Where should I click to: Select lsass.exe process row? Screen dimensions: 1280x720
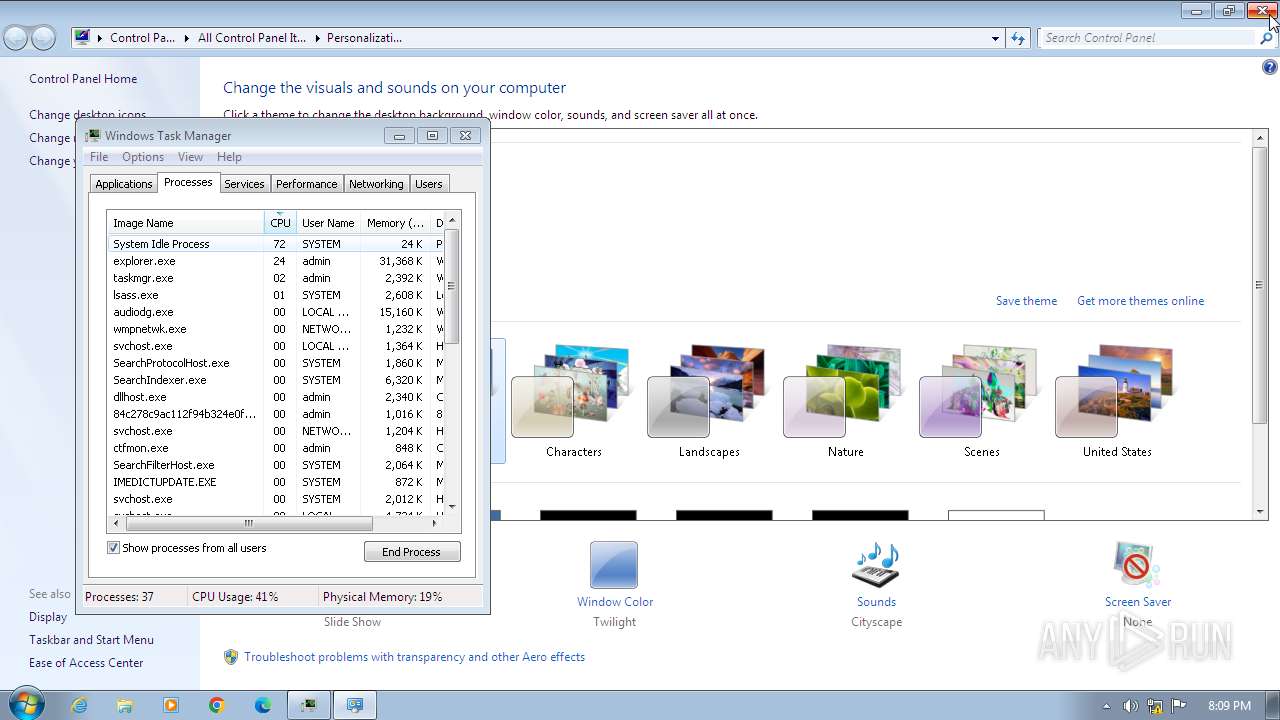click(x=275, y=295)
